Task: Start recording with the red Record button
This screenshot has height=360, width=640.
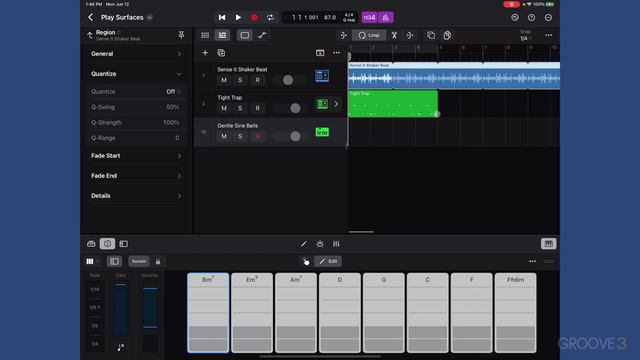Action: pos(254,18)
